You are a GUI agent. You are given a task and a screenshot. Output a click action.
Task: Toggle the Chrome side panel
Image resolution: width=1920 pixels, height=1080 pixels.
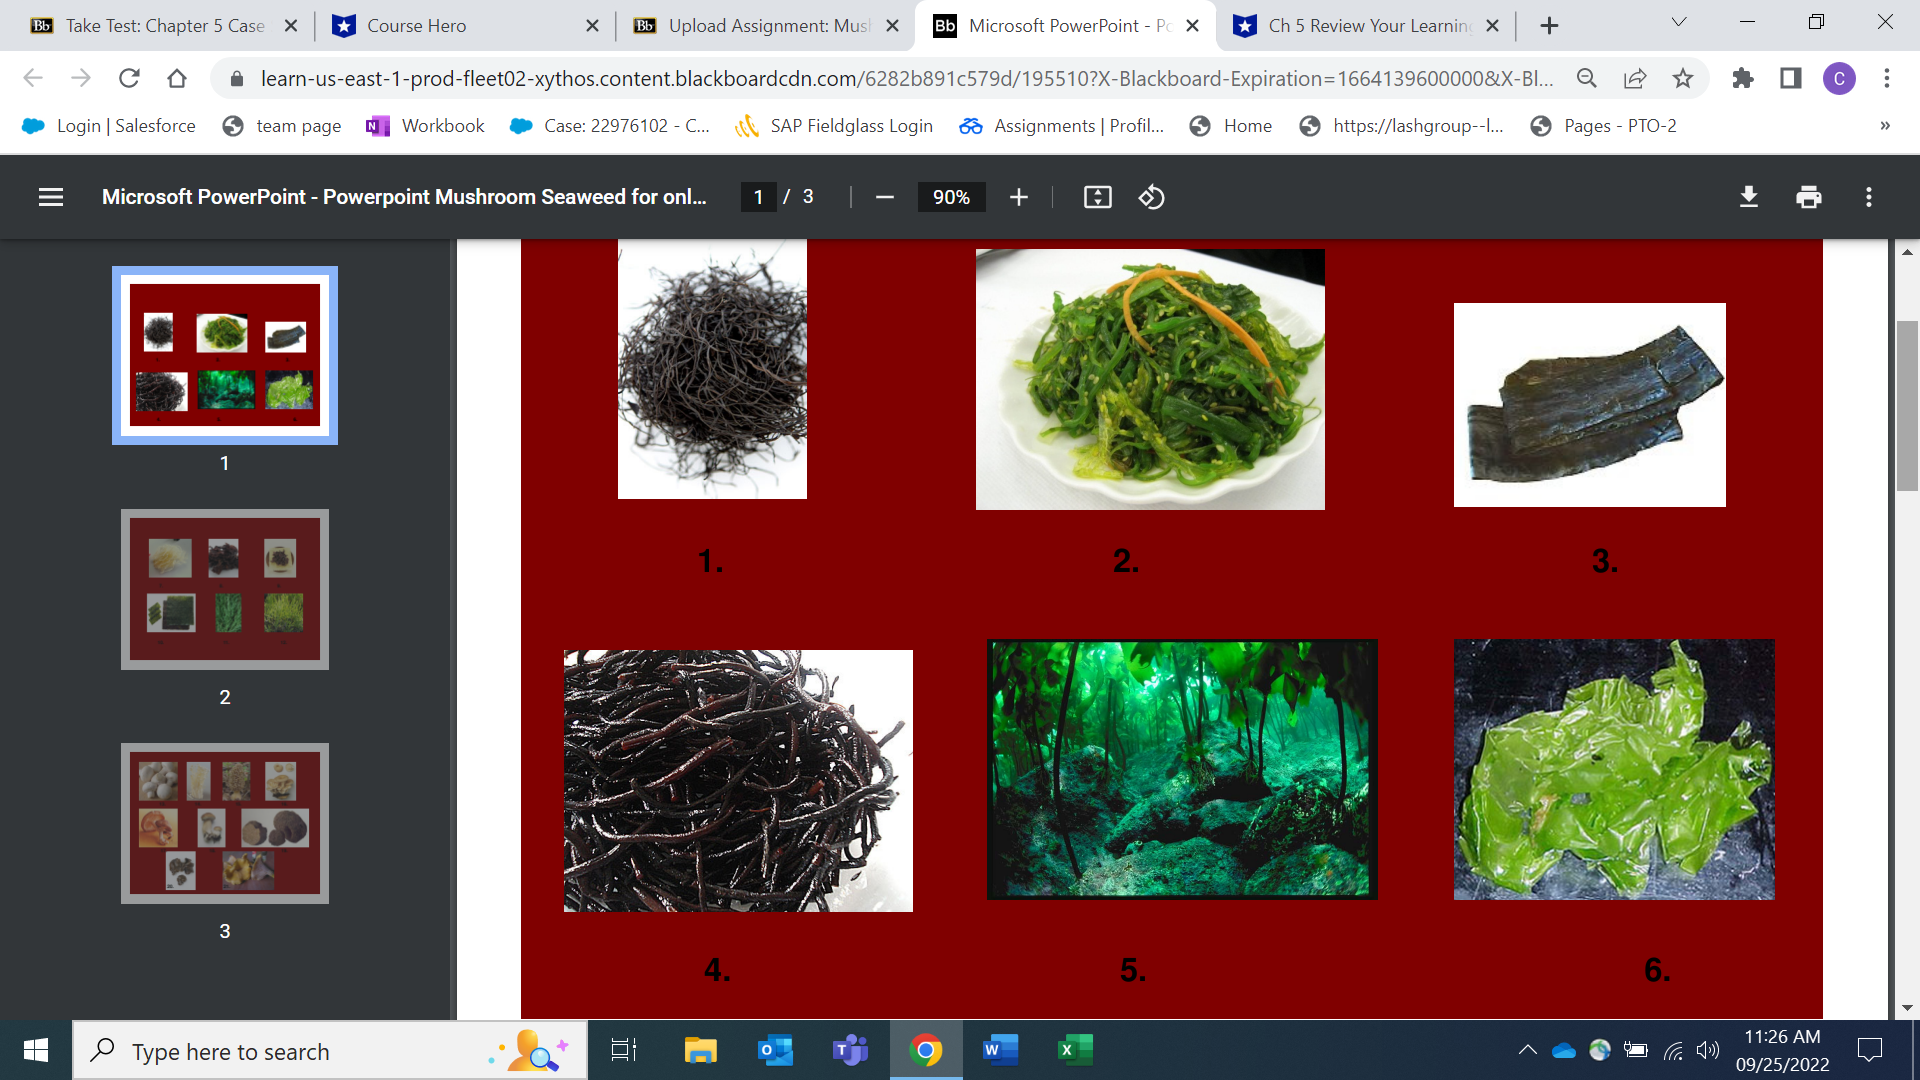(x=1790, y=78)
